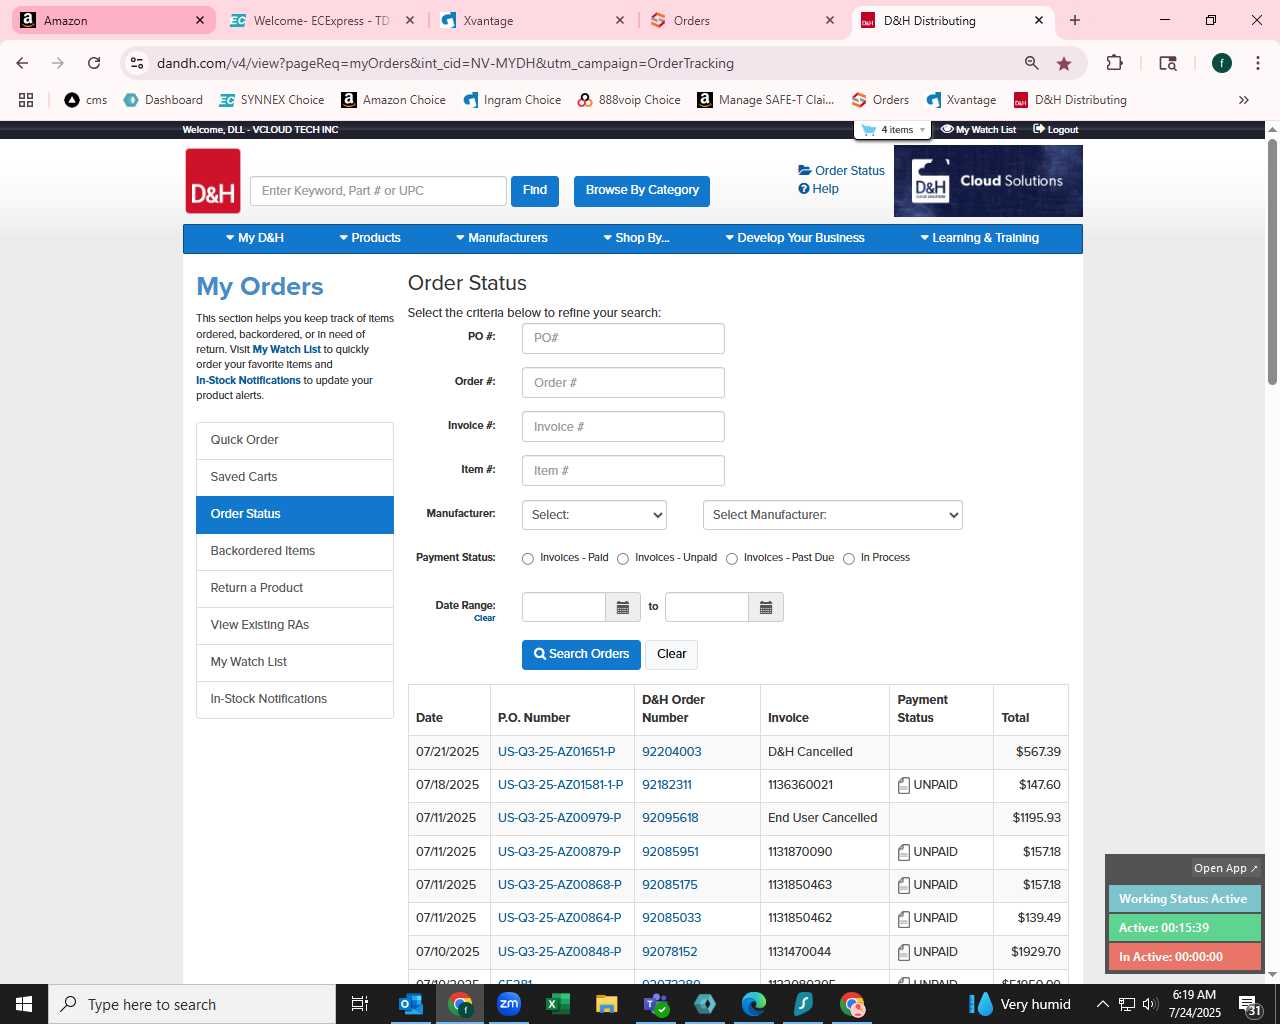Show more bookmarks chevron
The image size is (1280, 1024).
[1244, 100]
